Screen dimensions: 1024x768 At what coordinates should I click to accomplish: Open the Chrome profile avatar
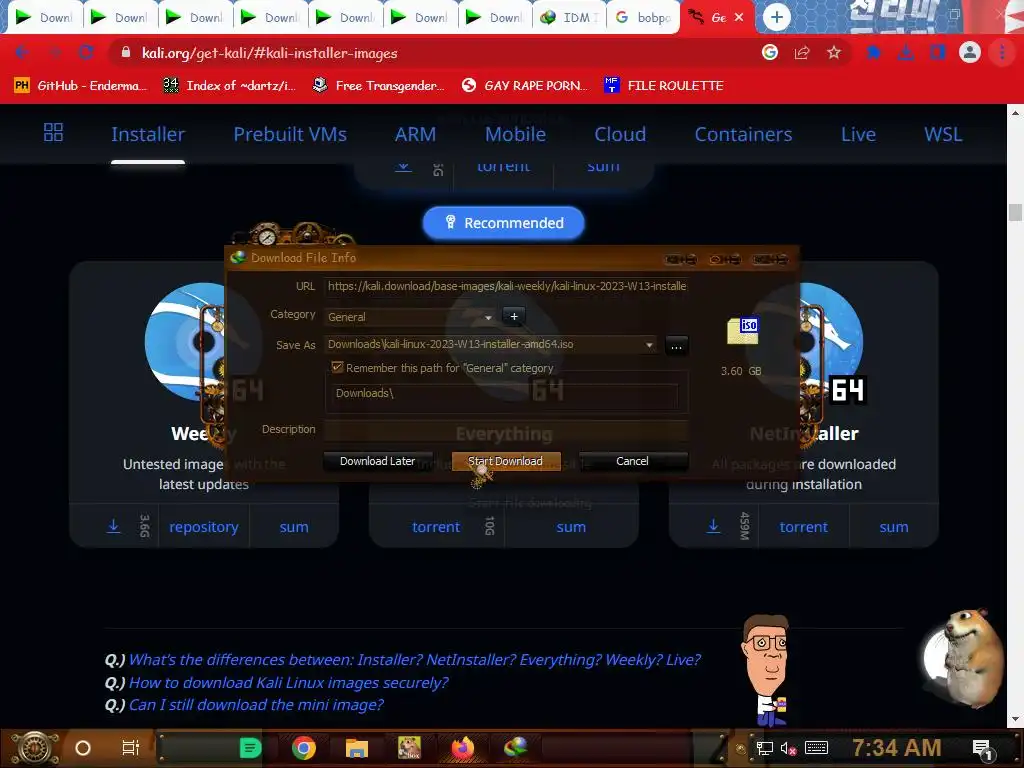970,52
